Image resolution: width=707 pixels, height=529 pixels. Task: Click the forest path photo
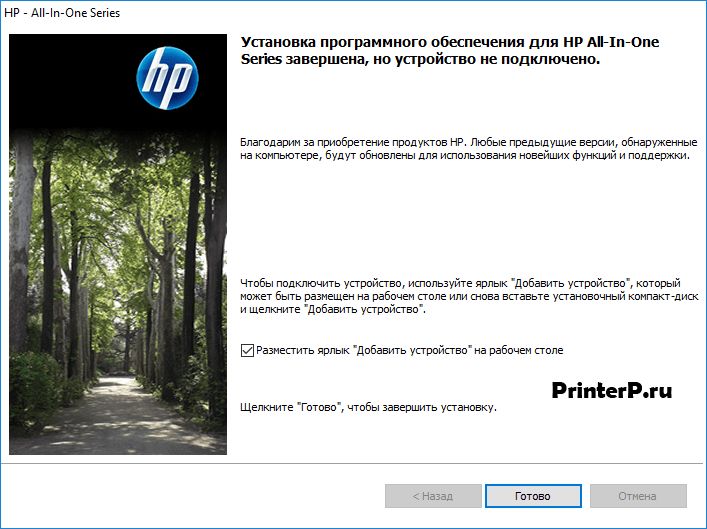(x=118, y=300)
